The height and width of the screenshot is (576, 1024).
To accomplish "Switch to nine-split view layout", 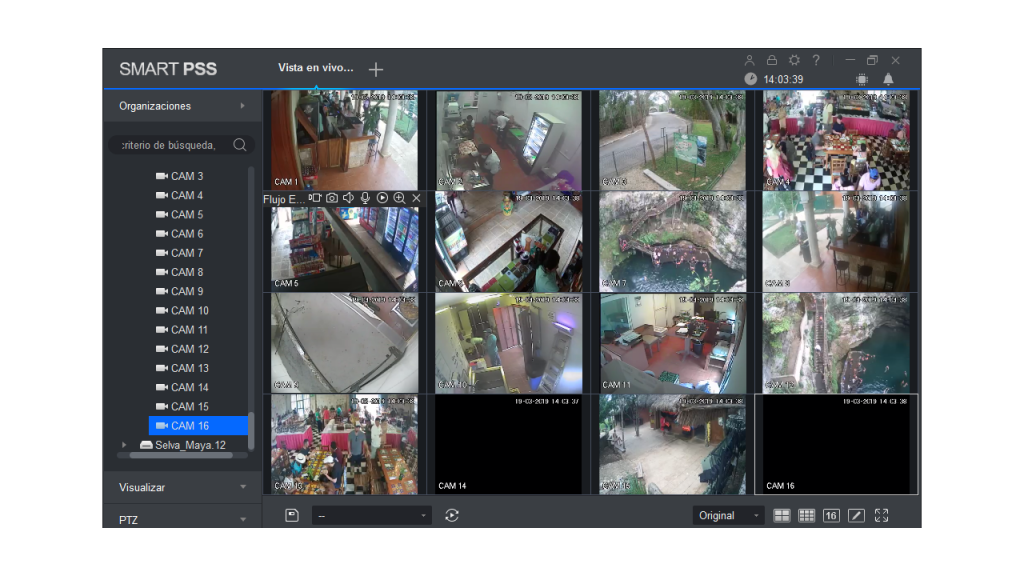I will coord(807,515).
